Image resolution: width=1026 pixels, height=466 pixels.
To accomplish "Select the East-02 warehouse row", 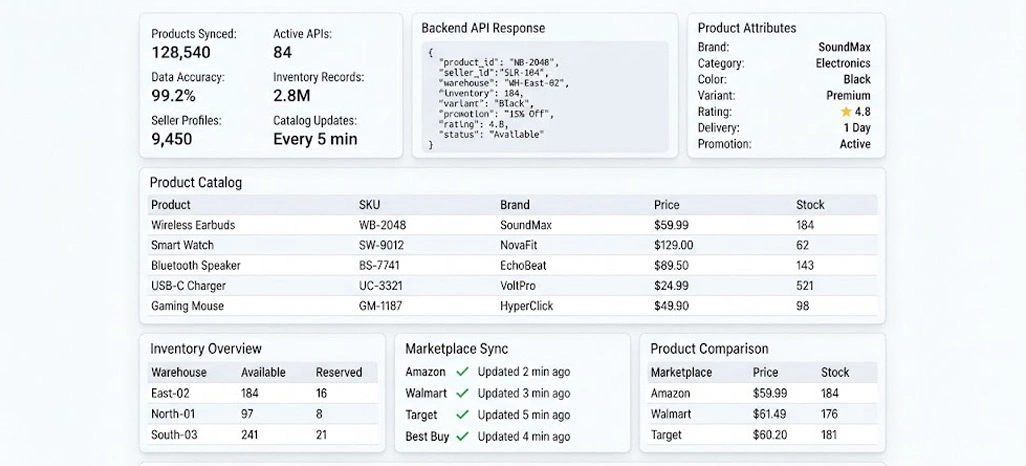I will (x=262, y=393).
